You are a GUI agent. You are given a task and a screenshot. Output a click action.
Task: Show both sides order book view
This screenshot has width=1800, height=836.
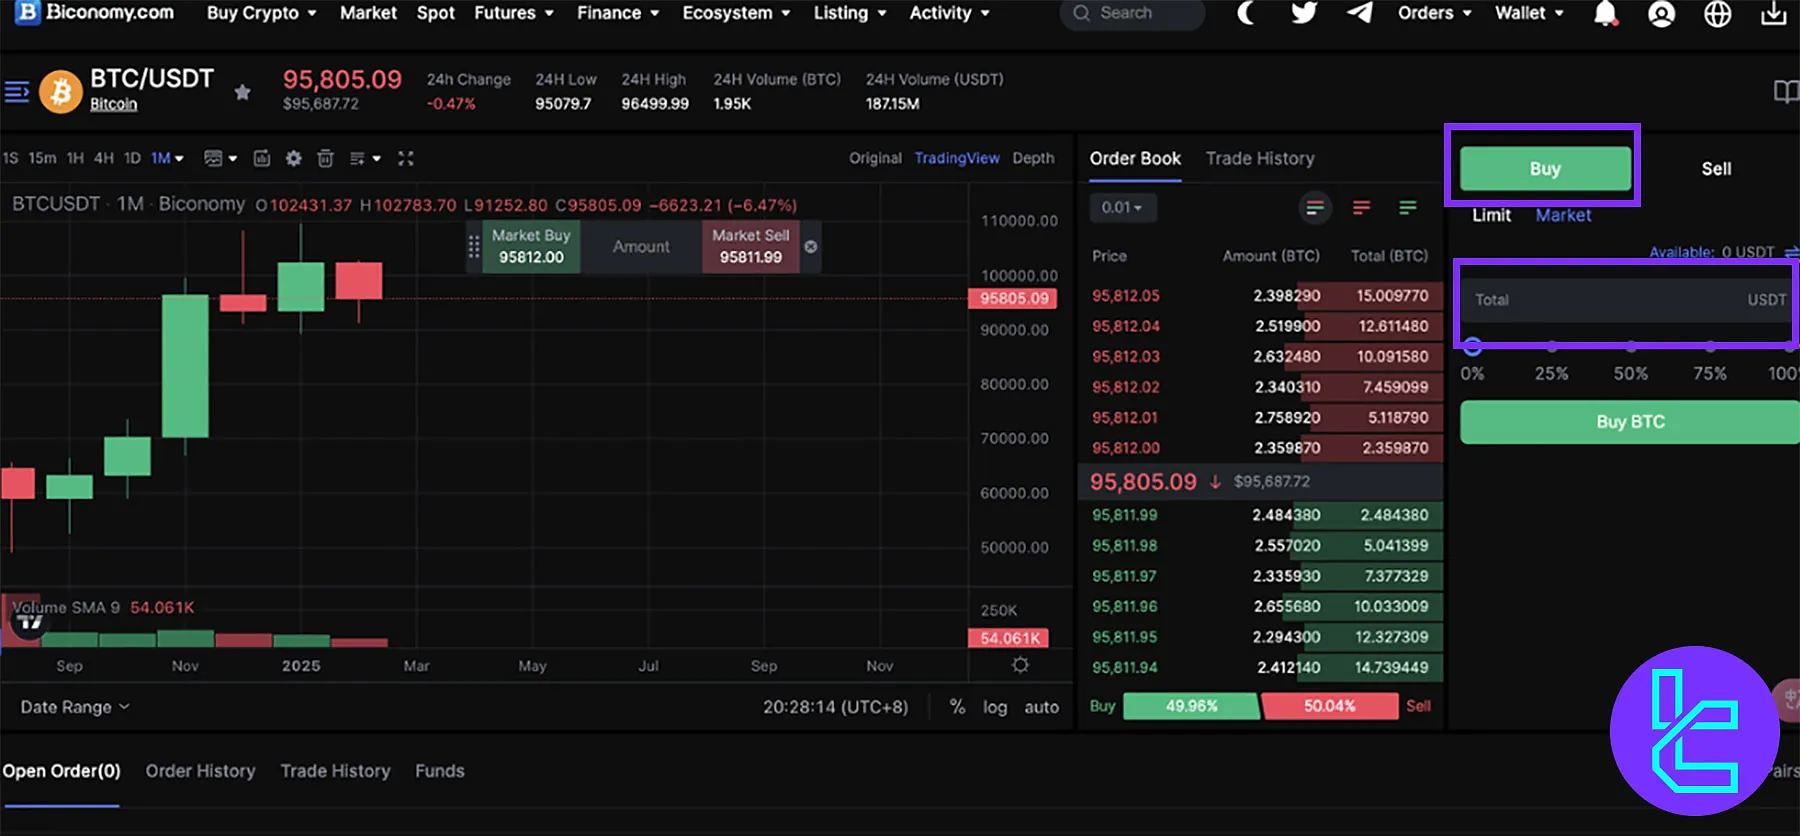pos(1315,208)
